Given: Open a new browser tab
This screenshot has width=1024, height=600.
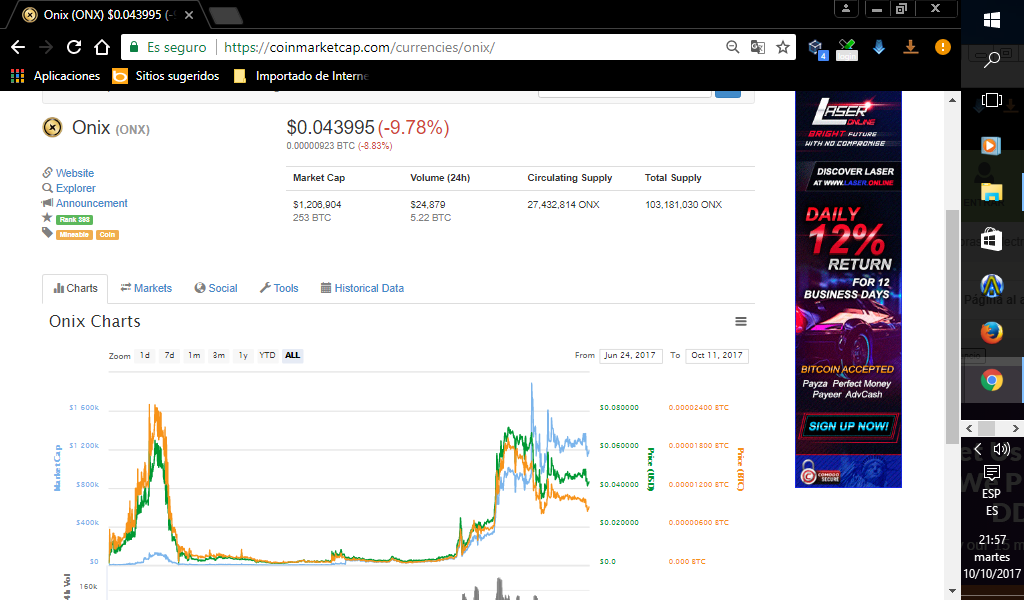Looking at the screenshot, I should [226, 15].
